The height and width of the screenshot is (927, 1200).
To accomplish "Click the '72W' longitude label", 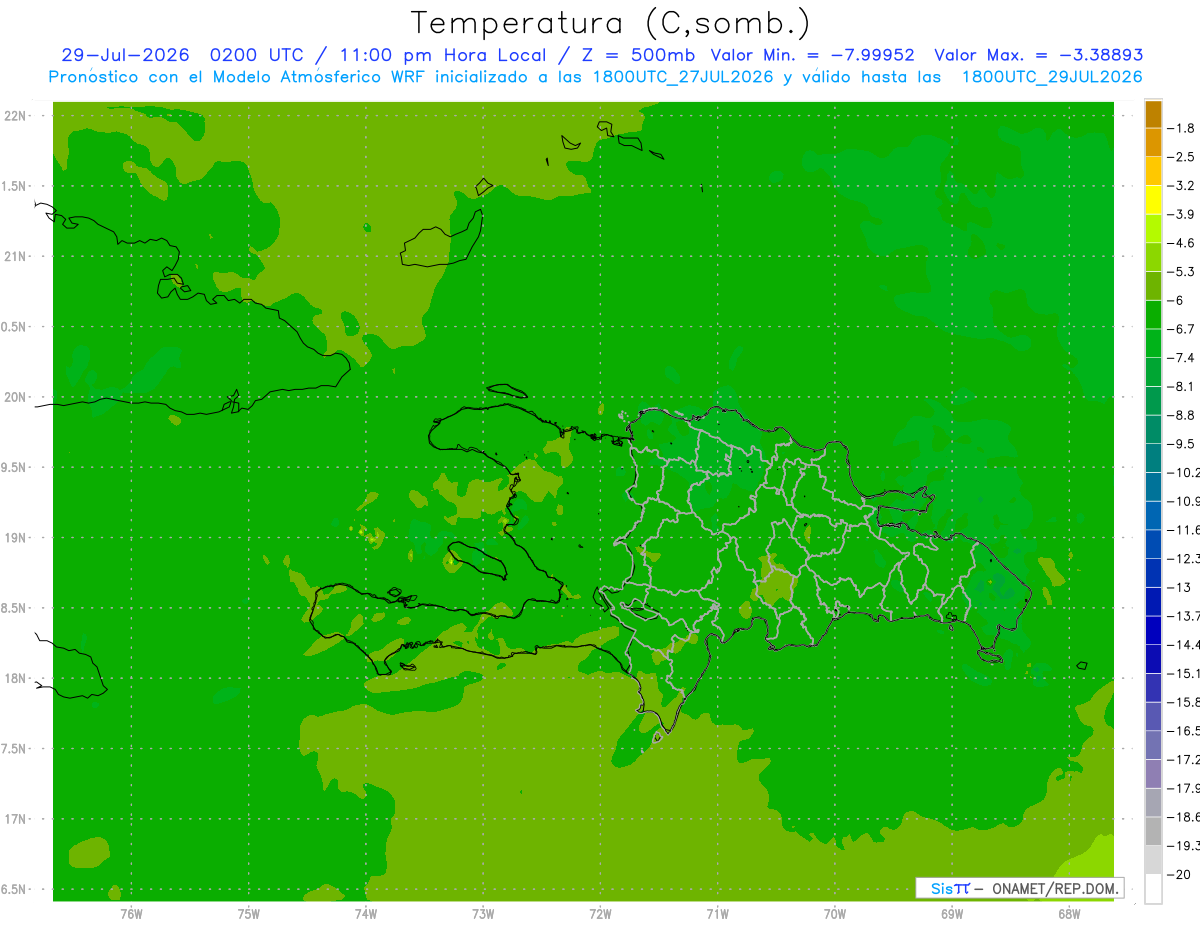I will pyautogui.click(x=600, y=913).
